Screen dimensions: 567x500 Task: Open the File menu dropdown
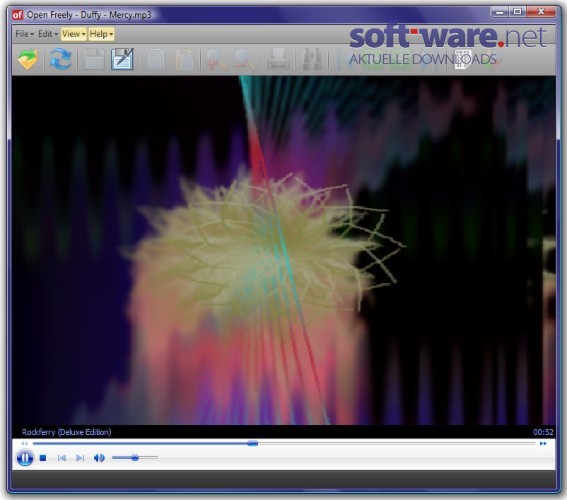(x=25, y=34)
